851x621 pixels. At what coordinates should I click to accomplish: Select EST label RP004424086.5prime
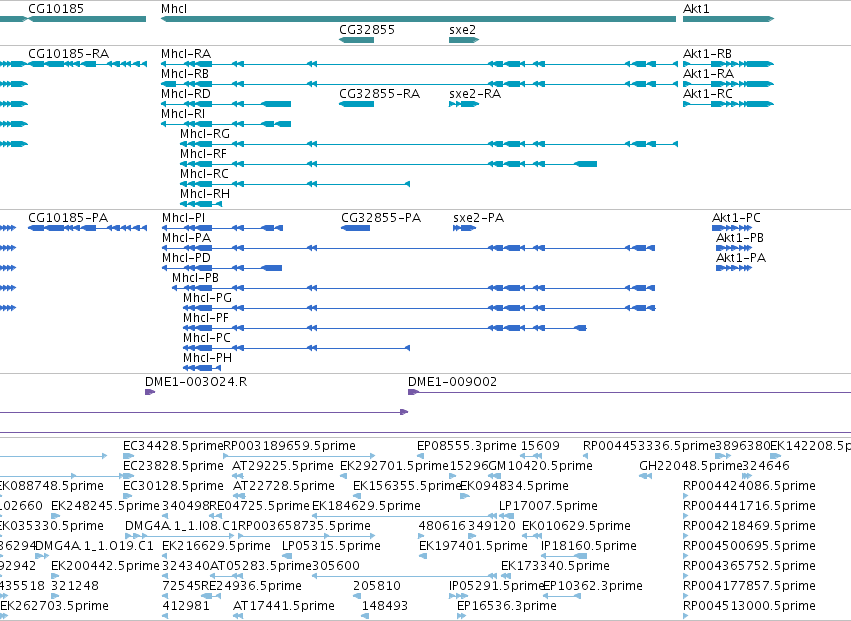tap(749, 486)
